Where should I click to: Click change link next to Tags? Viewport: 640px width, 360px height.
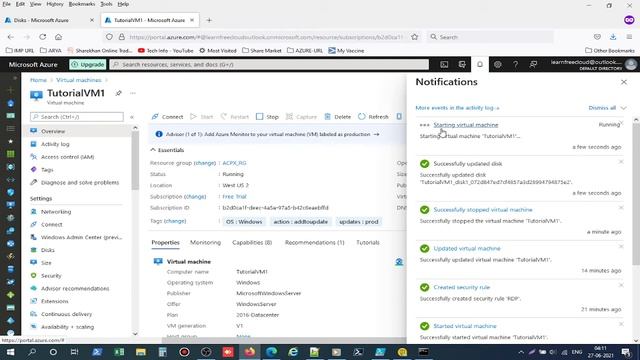click(x=175, y=221)
